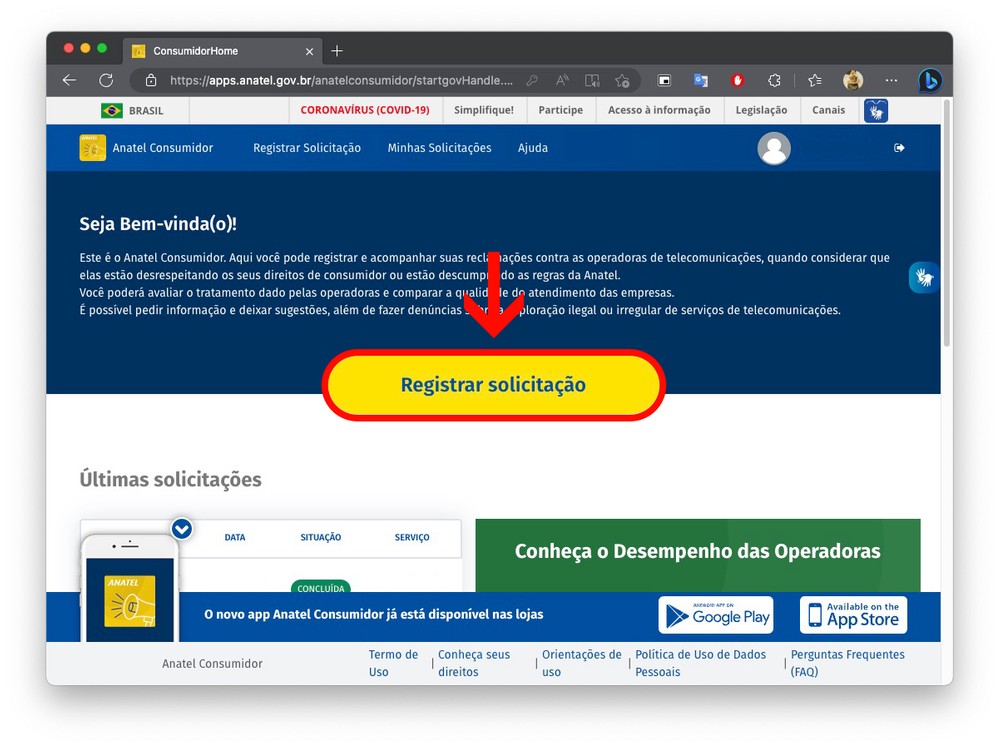Open the Canais link
1000x747 pixels.
tap(828, 110)
